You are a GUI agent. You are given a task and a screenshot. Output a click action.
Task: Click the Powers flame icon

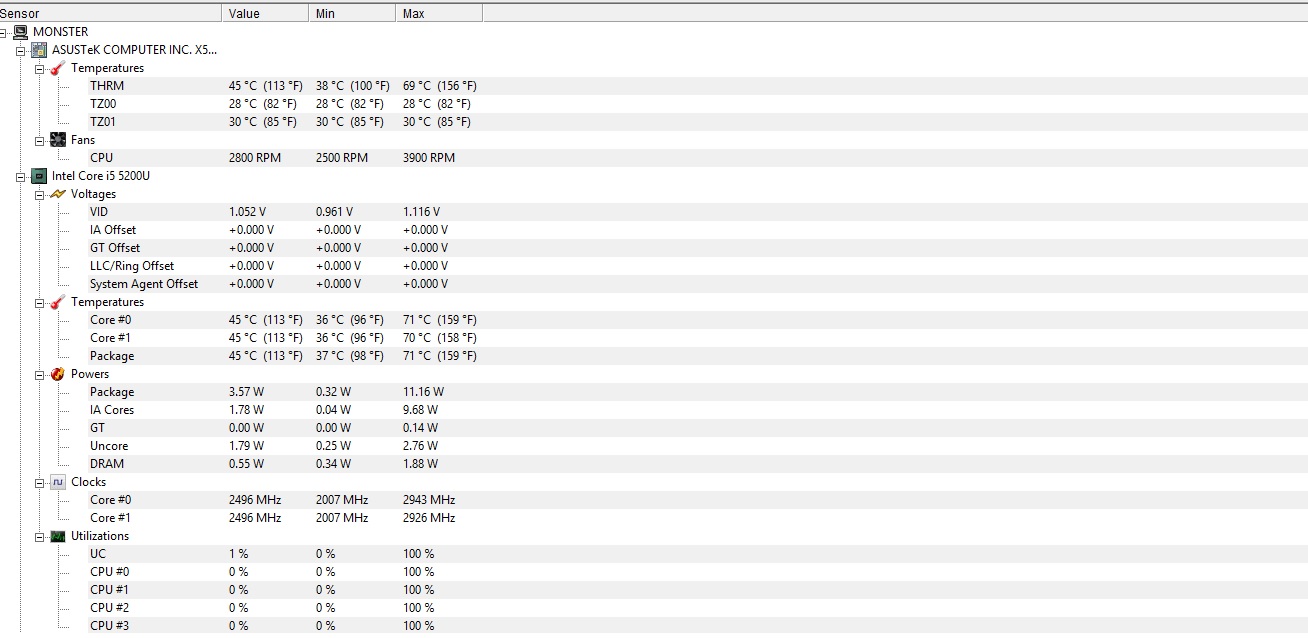pyautogui.click(x=58, y=374)
